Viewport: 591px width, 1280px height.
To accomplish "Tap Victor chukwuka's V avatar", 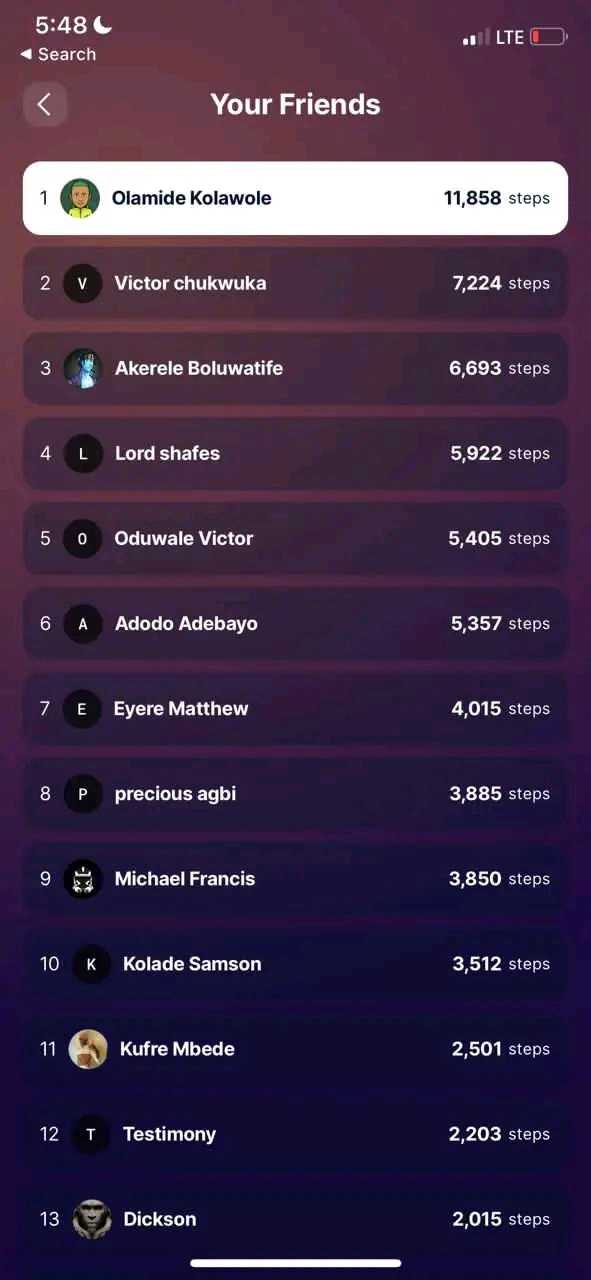I will [x=83, y=283].
